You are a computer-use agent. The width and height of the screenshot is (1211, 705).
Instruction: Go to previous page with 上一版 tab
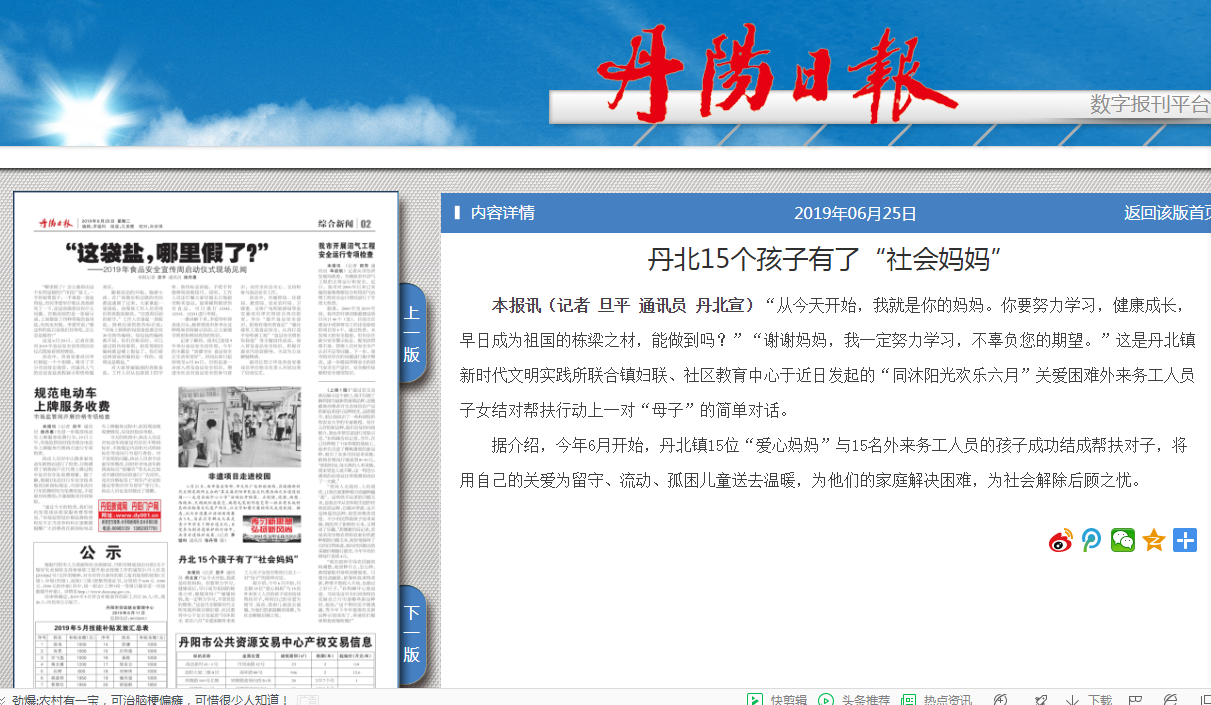(412, 333)
